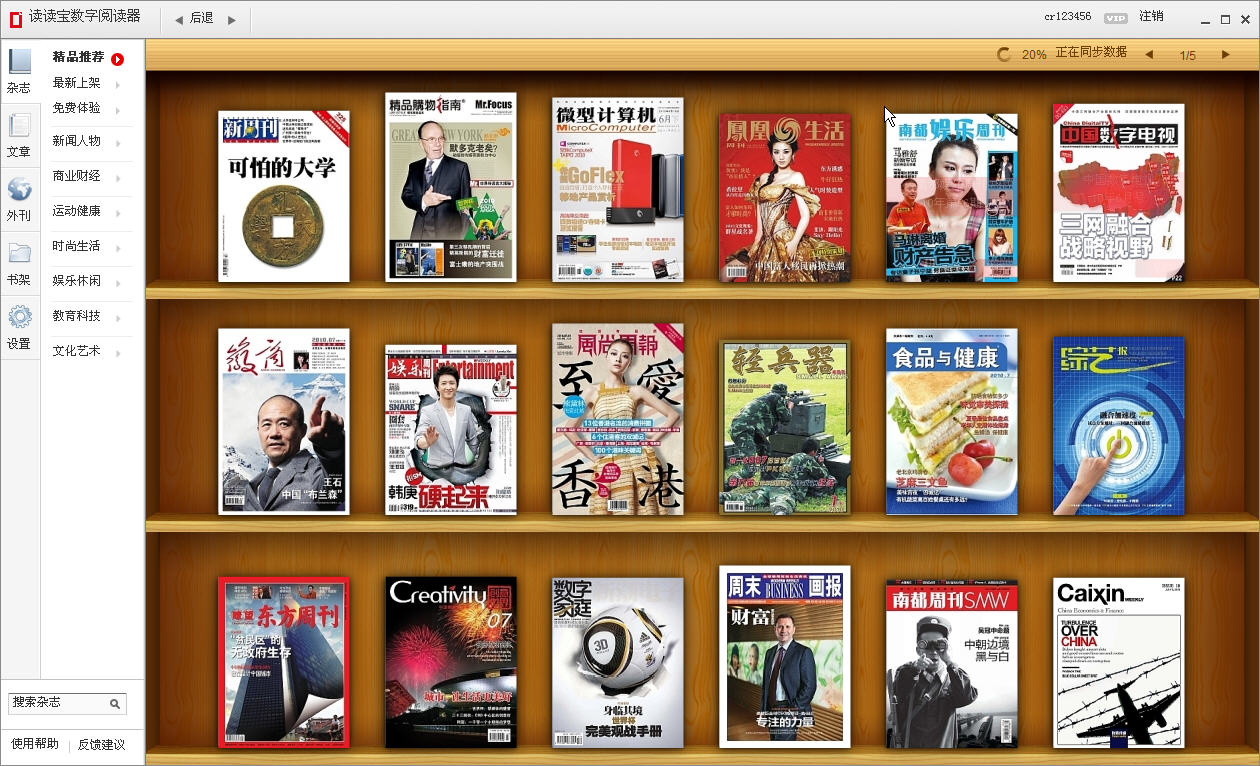Viewport: 1260px width, 766px height.
Task: Expand the arrow beside 娱乐休闲
Action: coord(118,283)
